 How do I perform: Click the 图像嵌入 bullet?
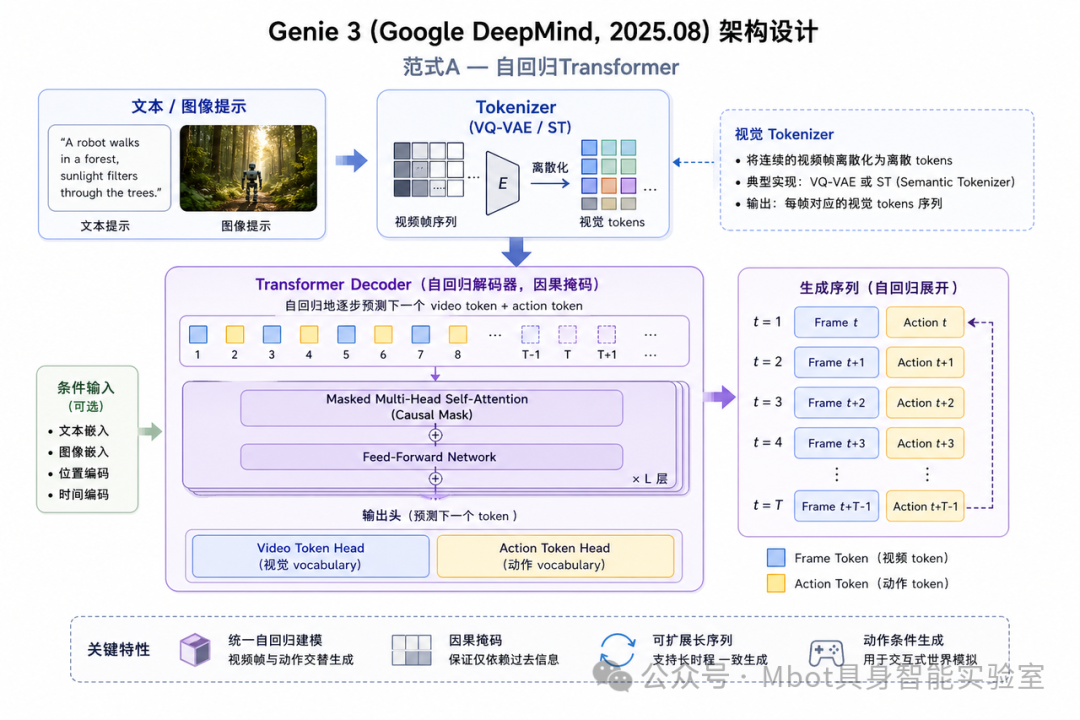pos(78,452)
